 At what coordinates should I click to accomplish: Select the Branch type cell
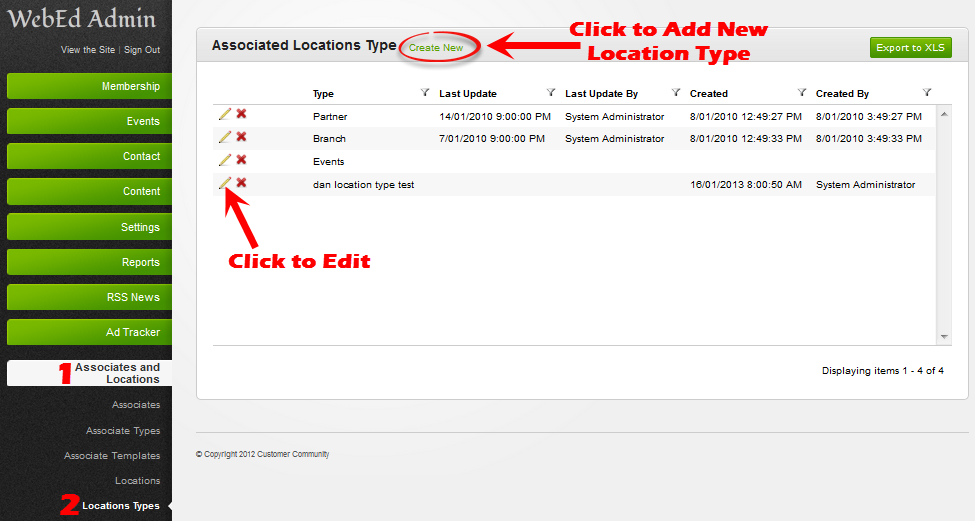(329, 139)
